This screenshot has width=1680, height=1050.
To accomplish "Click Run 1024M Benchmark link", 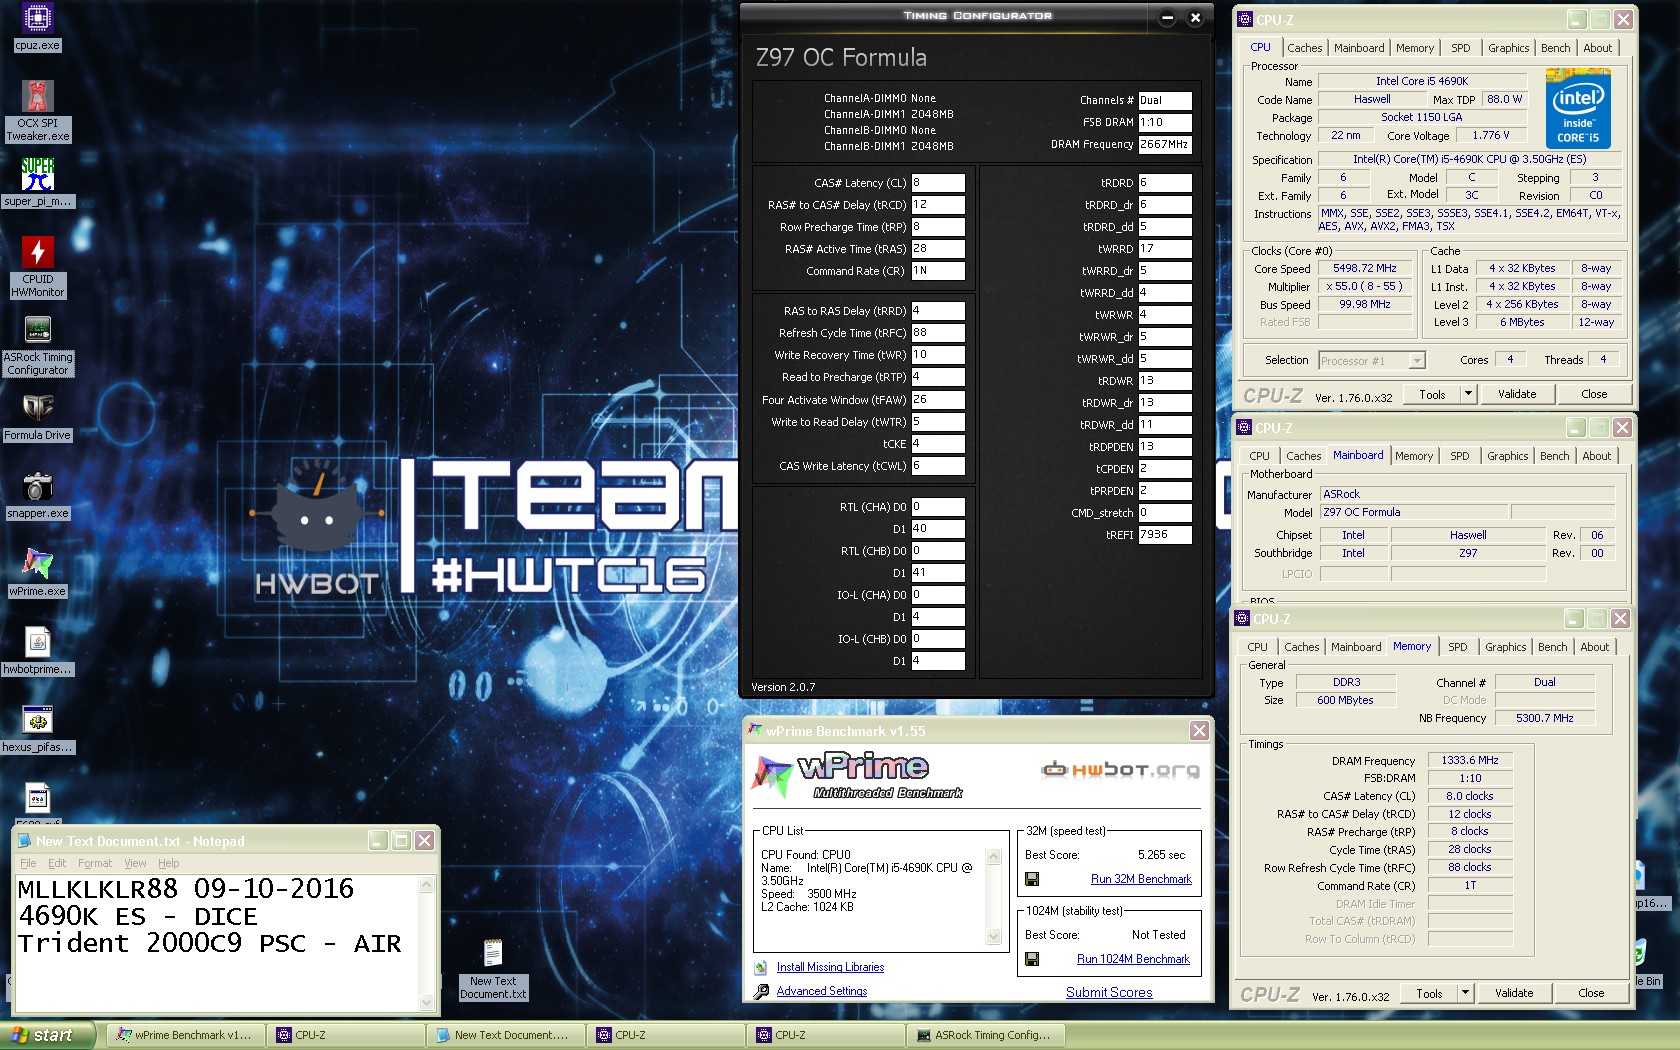I will click(x=1133, y=959).
